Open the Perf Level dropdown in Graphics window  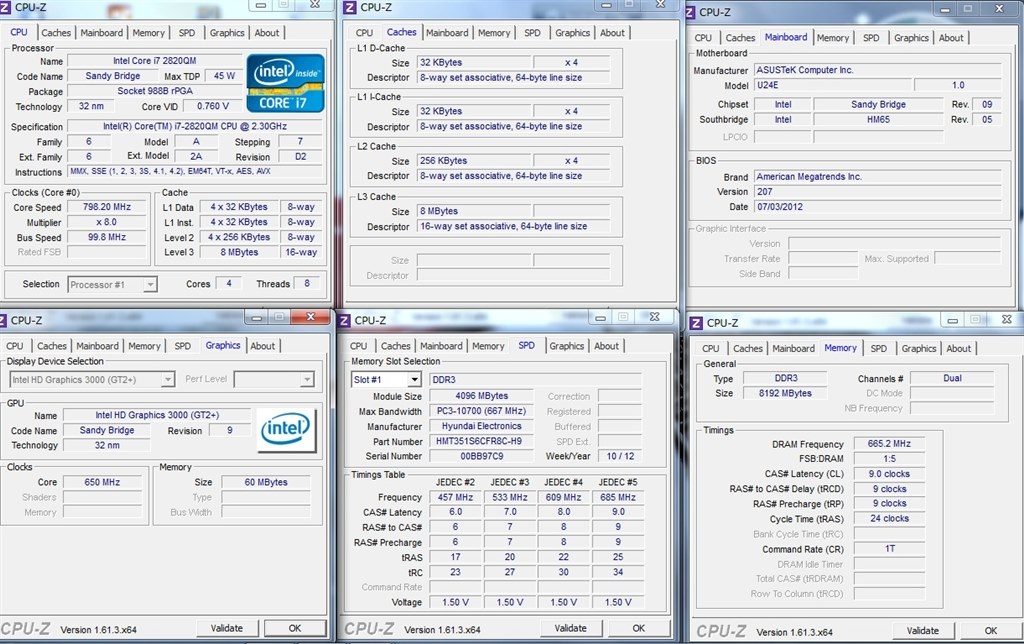tap(274, 379)
